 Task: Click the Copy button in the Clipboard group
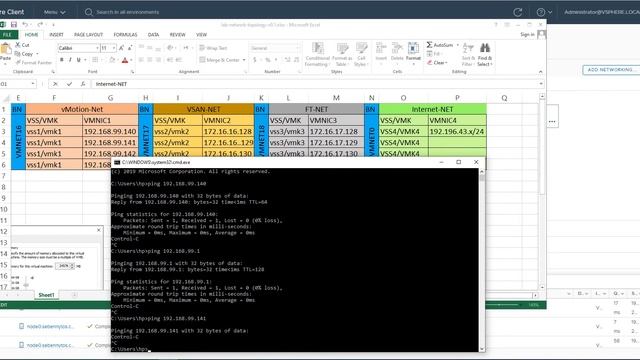tap(24, 54)
